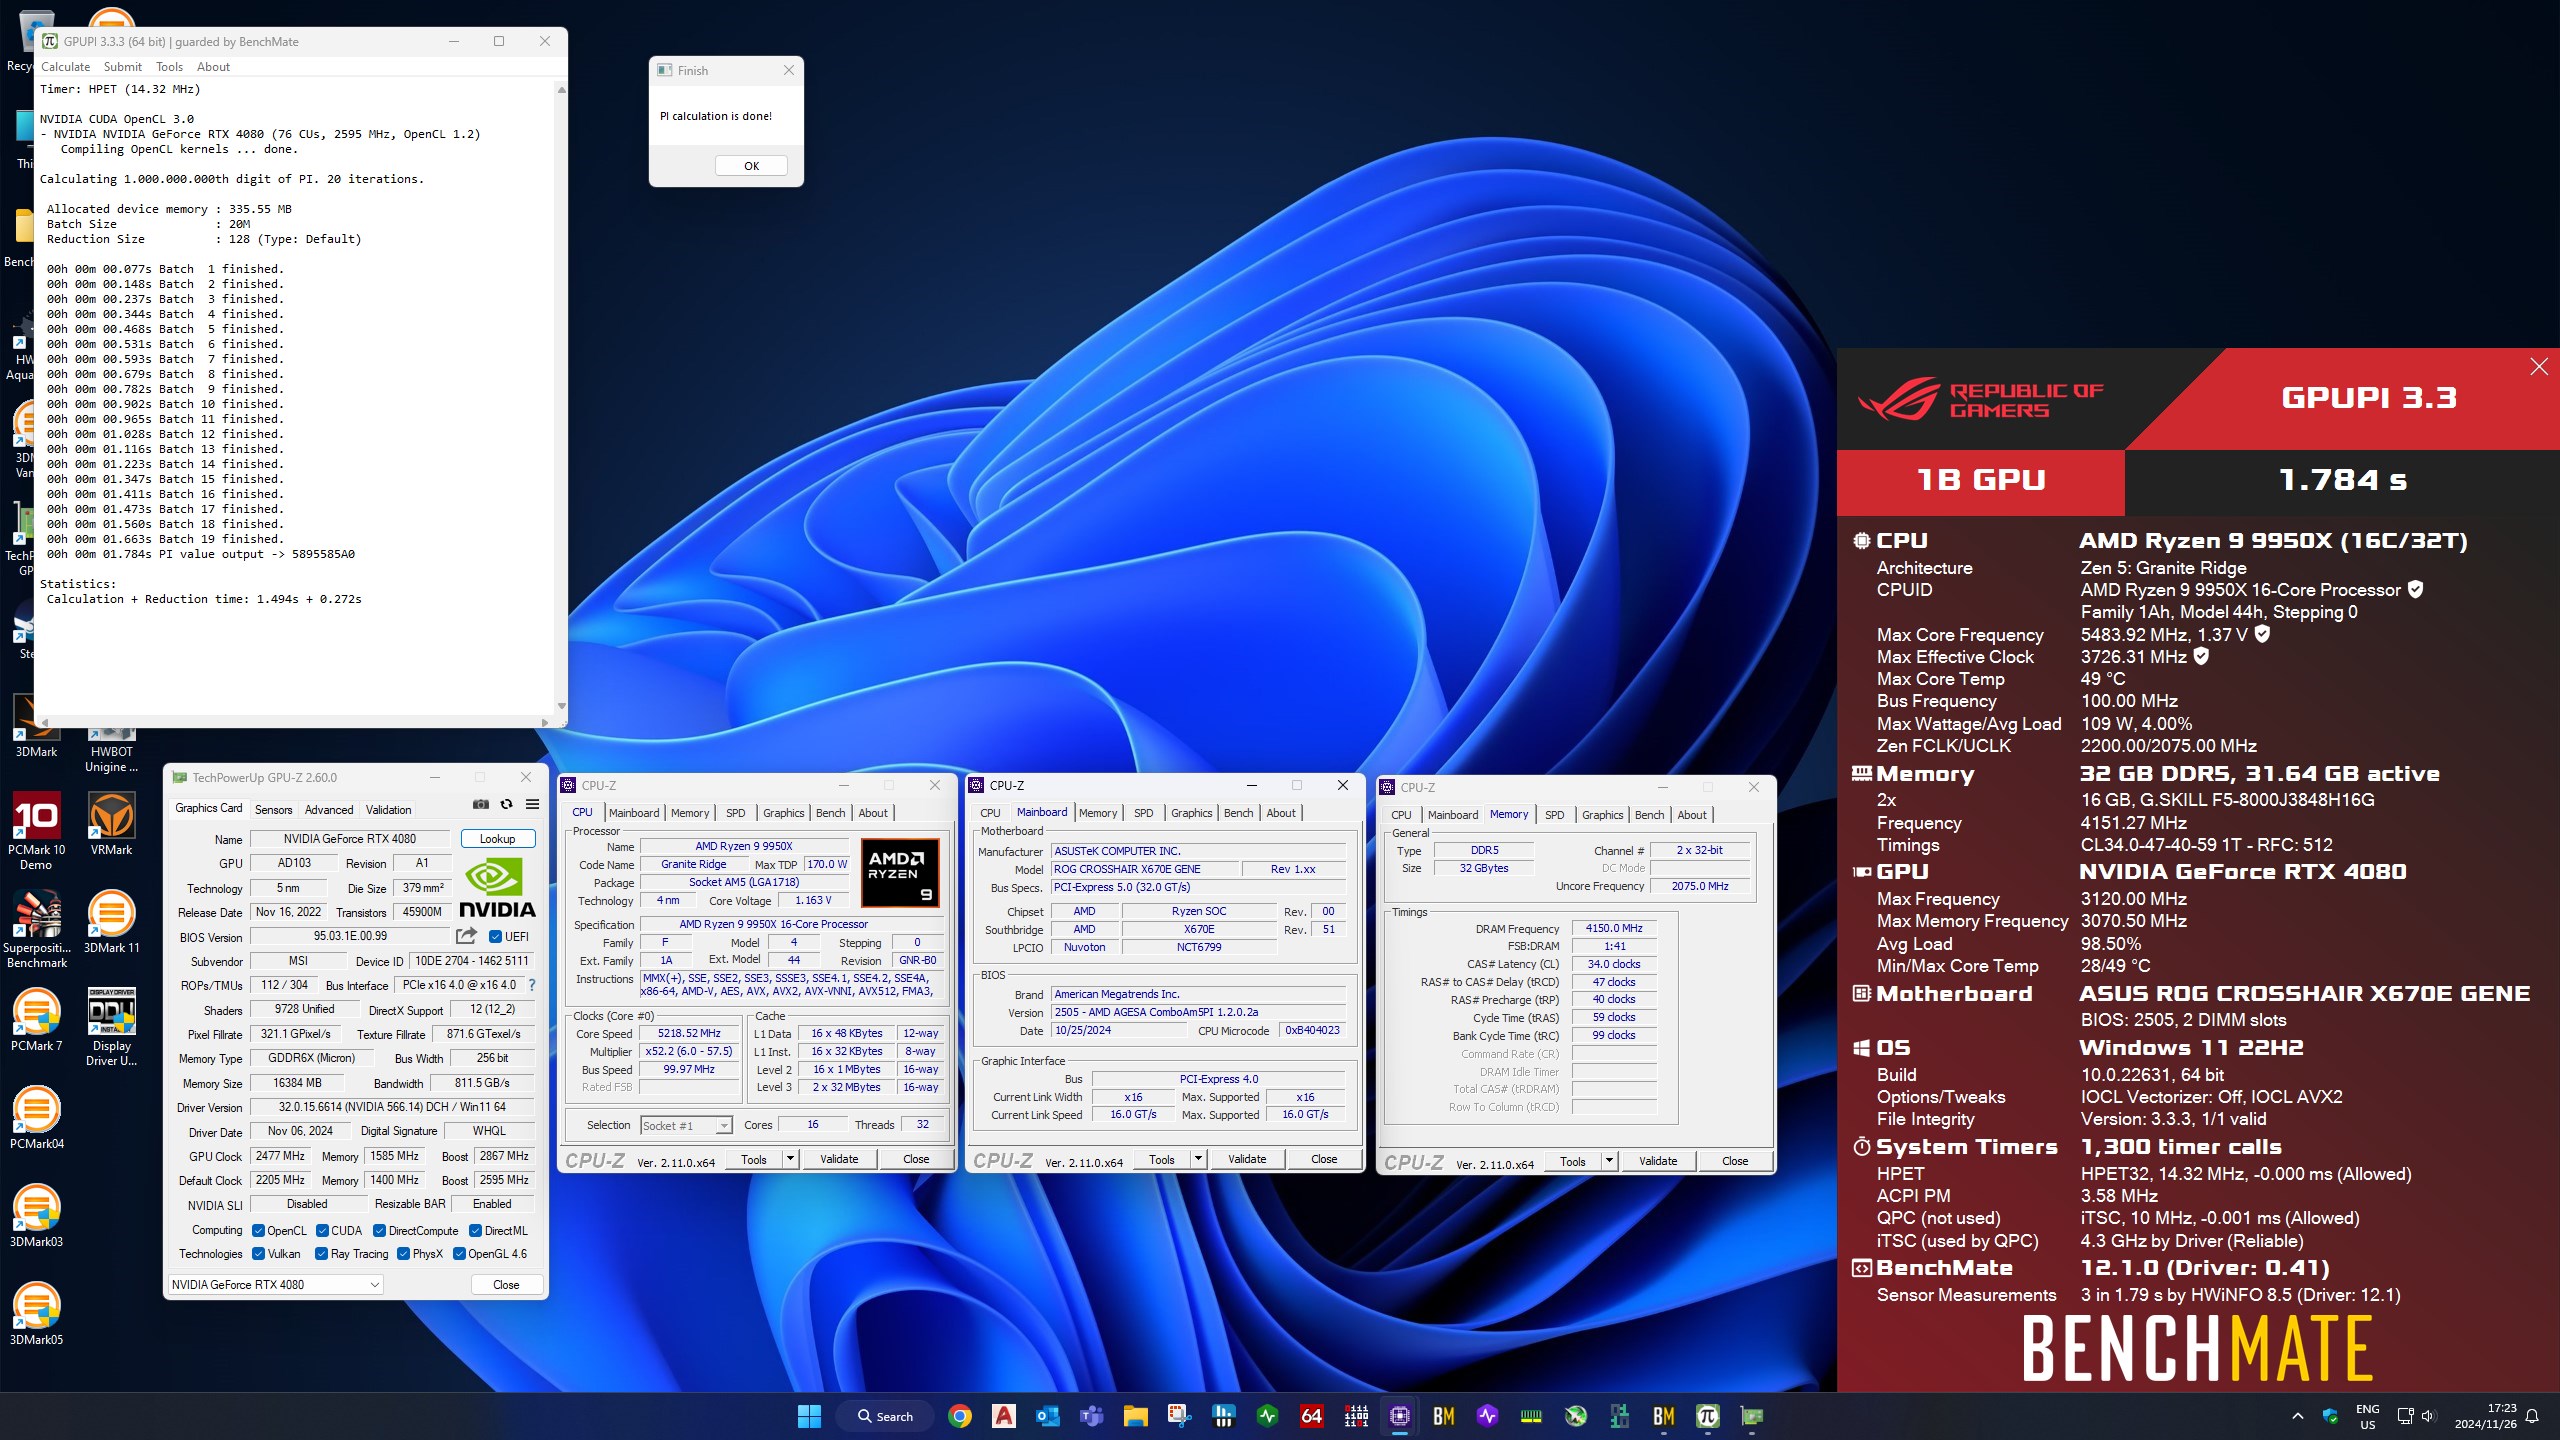This screenshot has width=2560, height=1440.
Task: Click the BIOS export share icon in GPU-Z
Action: tap(466, 936)
